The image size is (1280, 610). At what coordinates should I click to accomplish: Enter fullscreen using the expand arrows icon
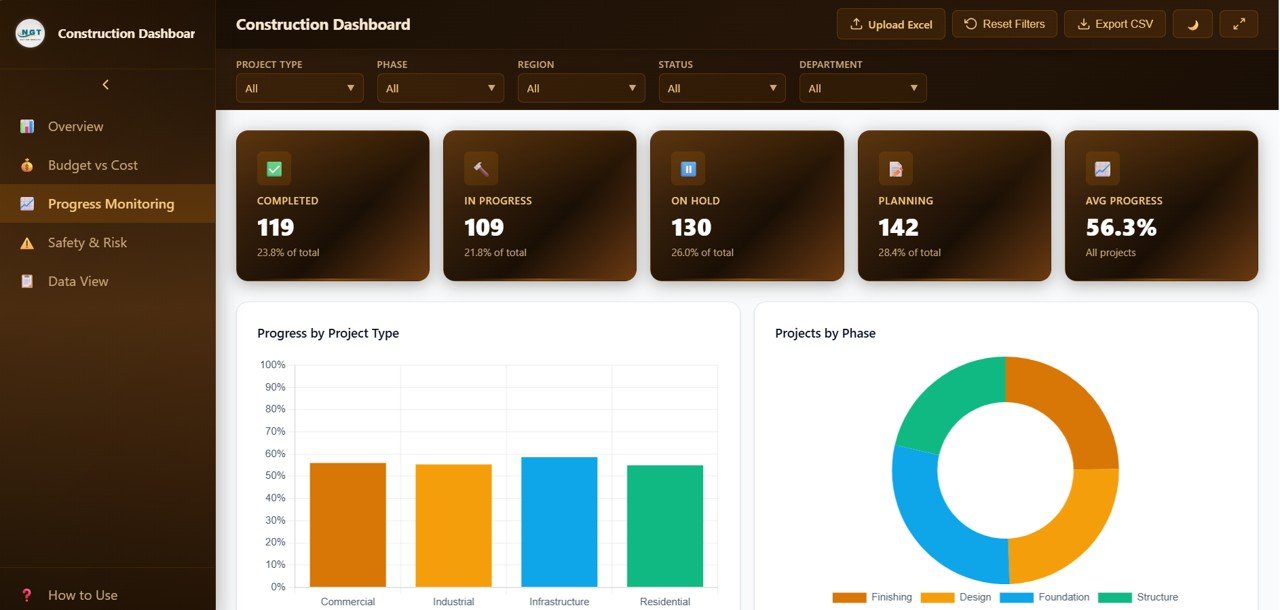1238,24
